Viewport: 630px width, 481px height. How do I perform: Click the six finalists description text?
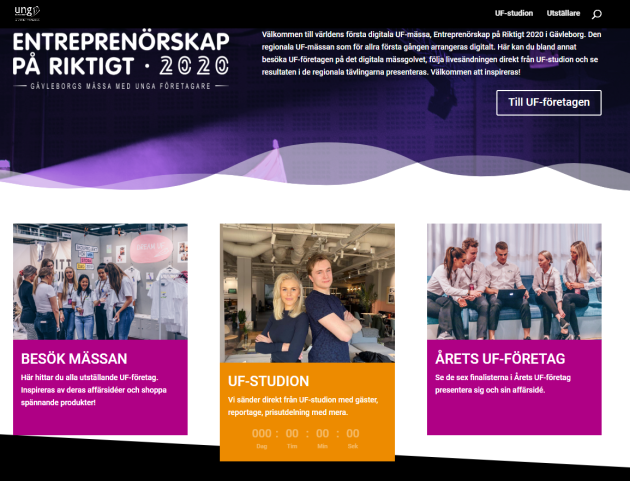(x=503, y=383)
